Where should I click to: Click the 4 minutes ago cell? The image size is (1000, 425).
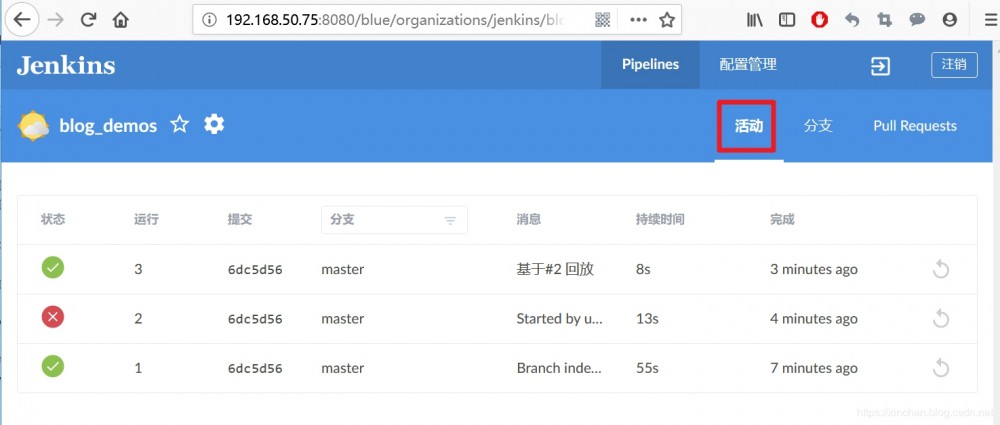click(814, 318)
